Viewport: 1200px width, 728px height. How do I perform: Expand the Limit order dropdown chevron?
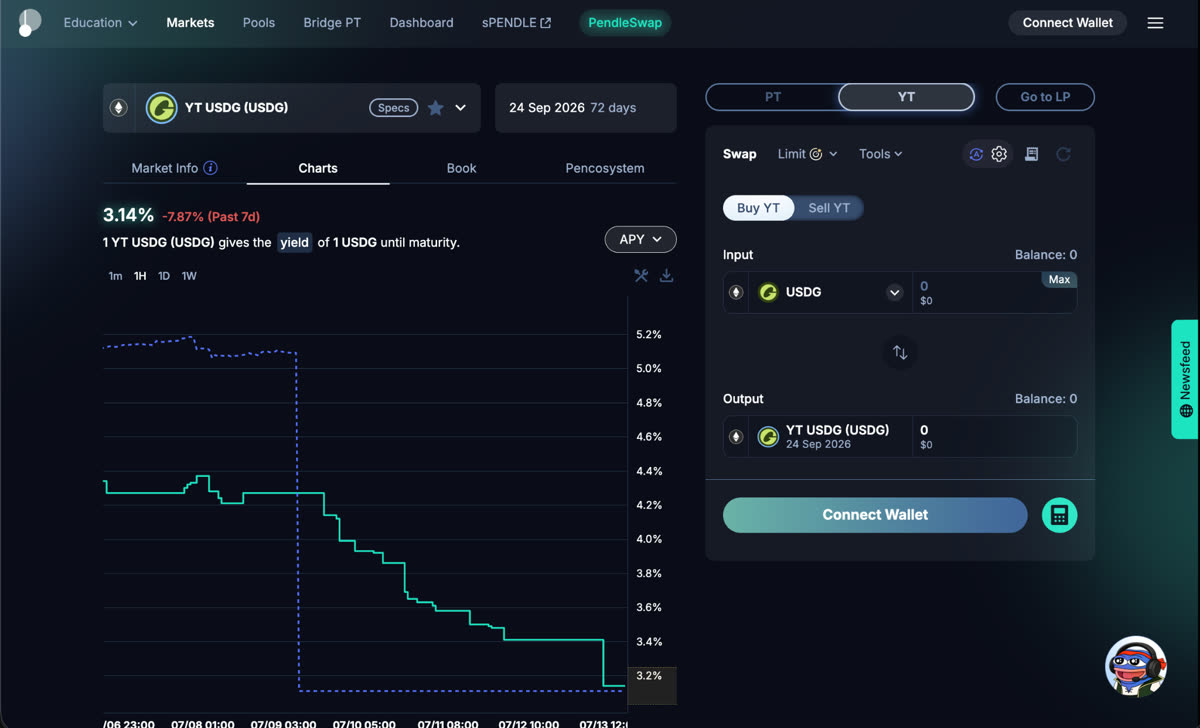pos(834,154)
